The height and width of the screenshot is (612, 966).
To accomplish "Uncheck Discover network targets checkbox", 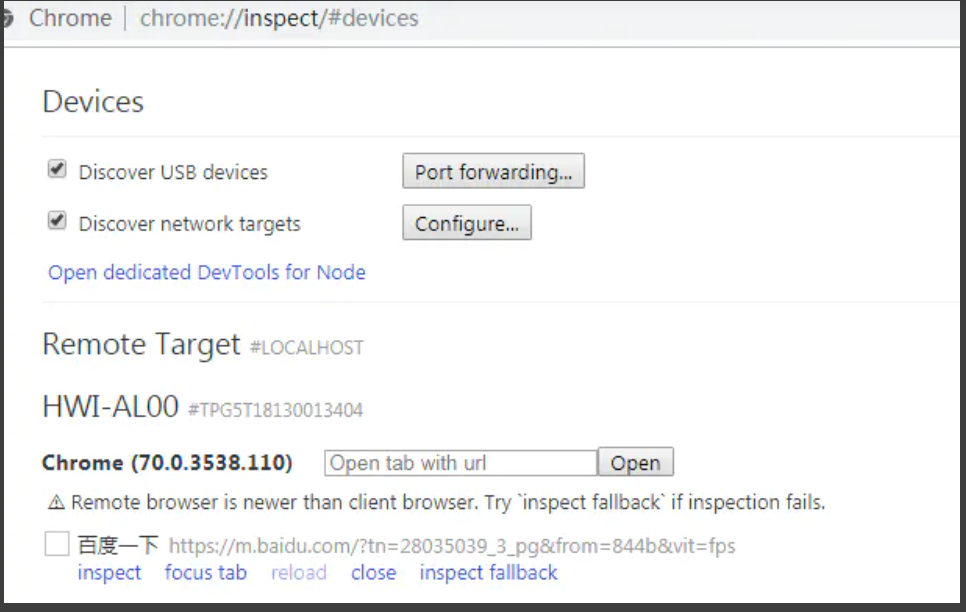I will [x=57, y=220].
